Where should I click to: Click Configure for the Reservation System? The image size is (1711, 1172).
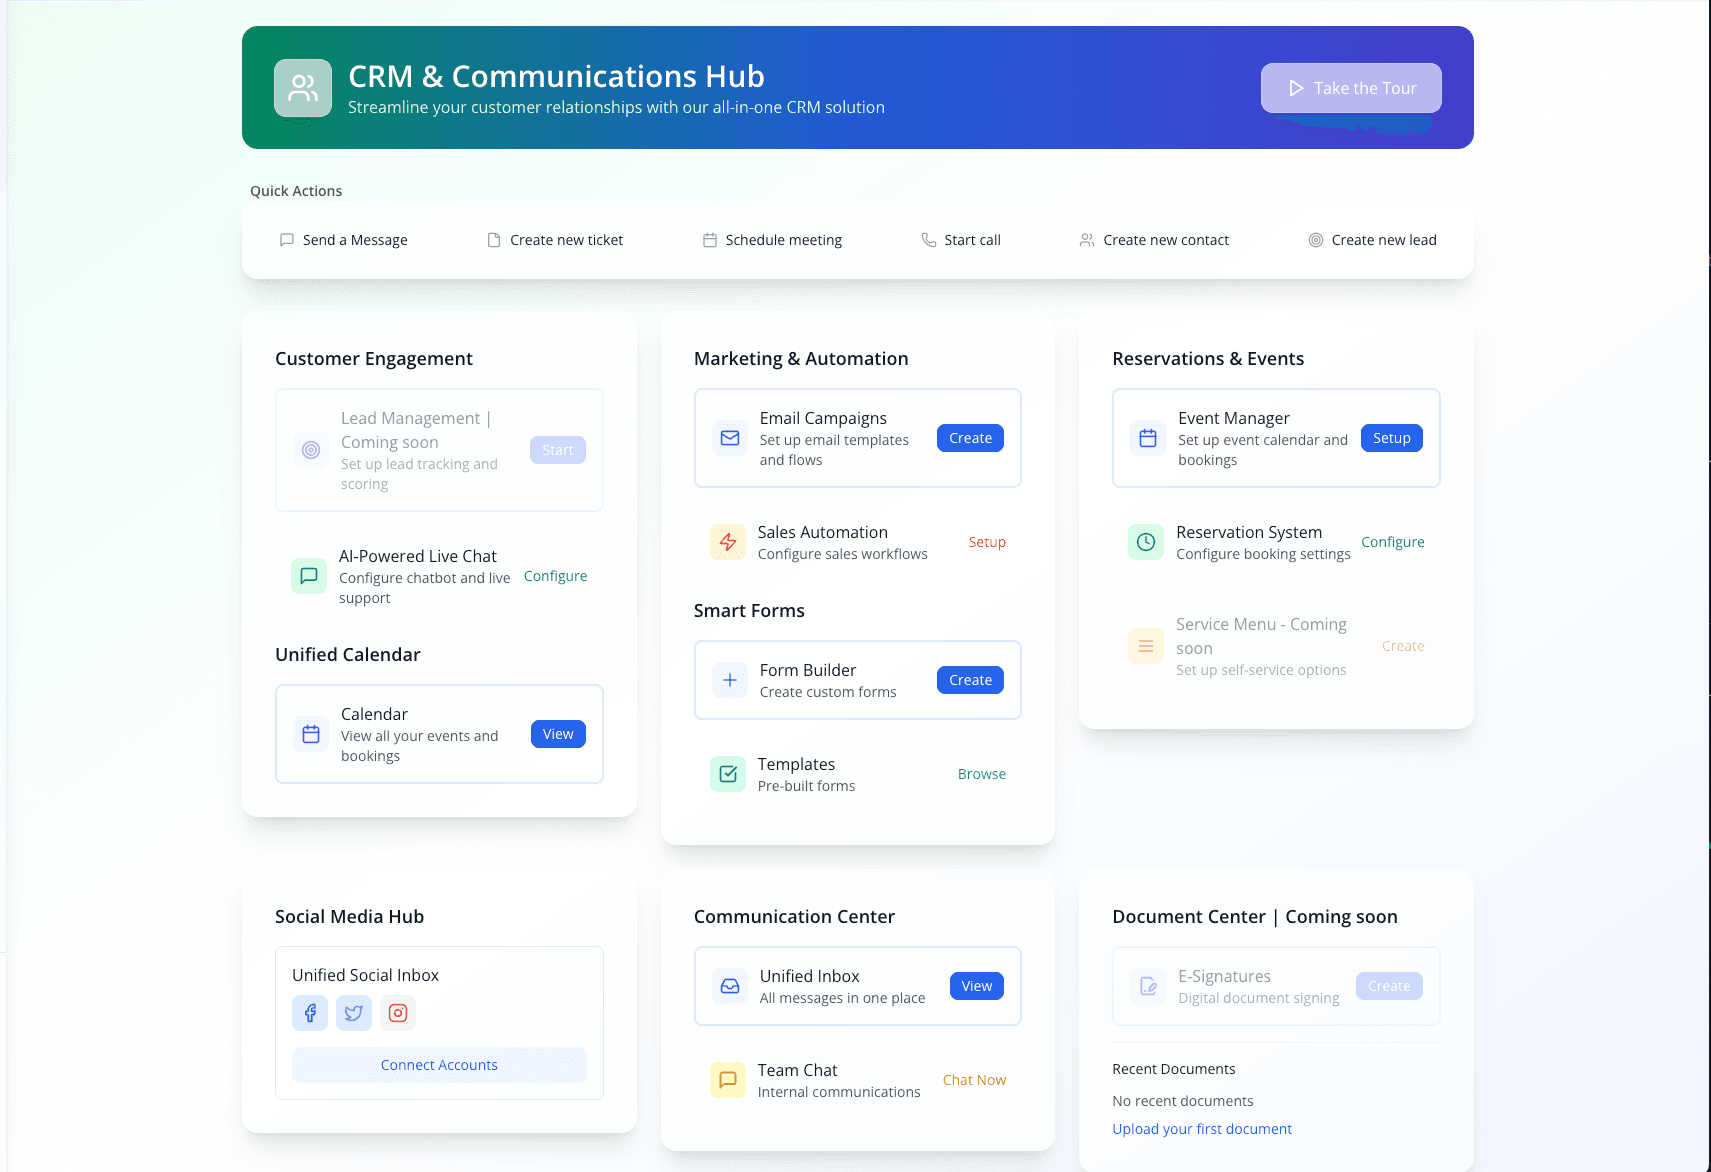(x=1392, y=541)
